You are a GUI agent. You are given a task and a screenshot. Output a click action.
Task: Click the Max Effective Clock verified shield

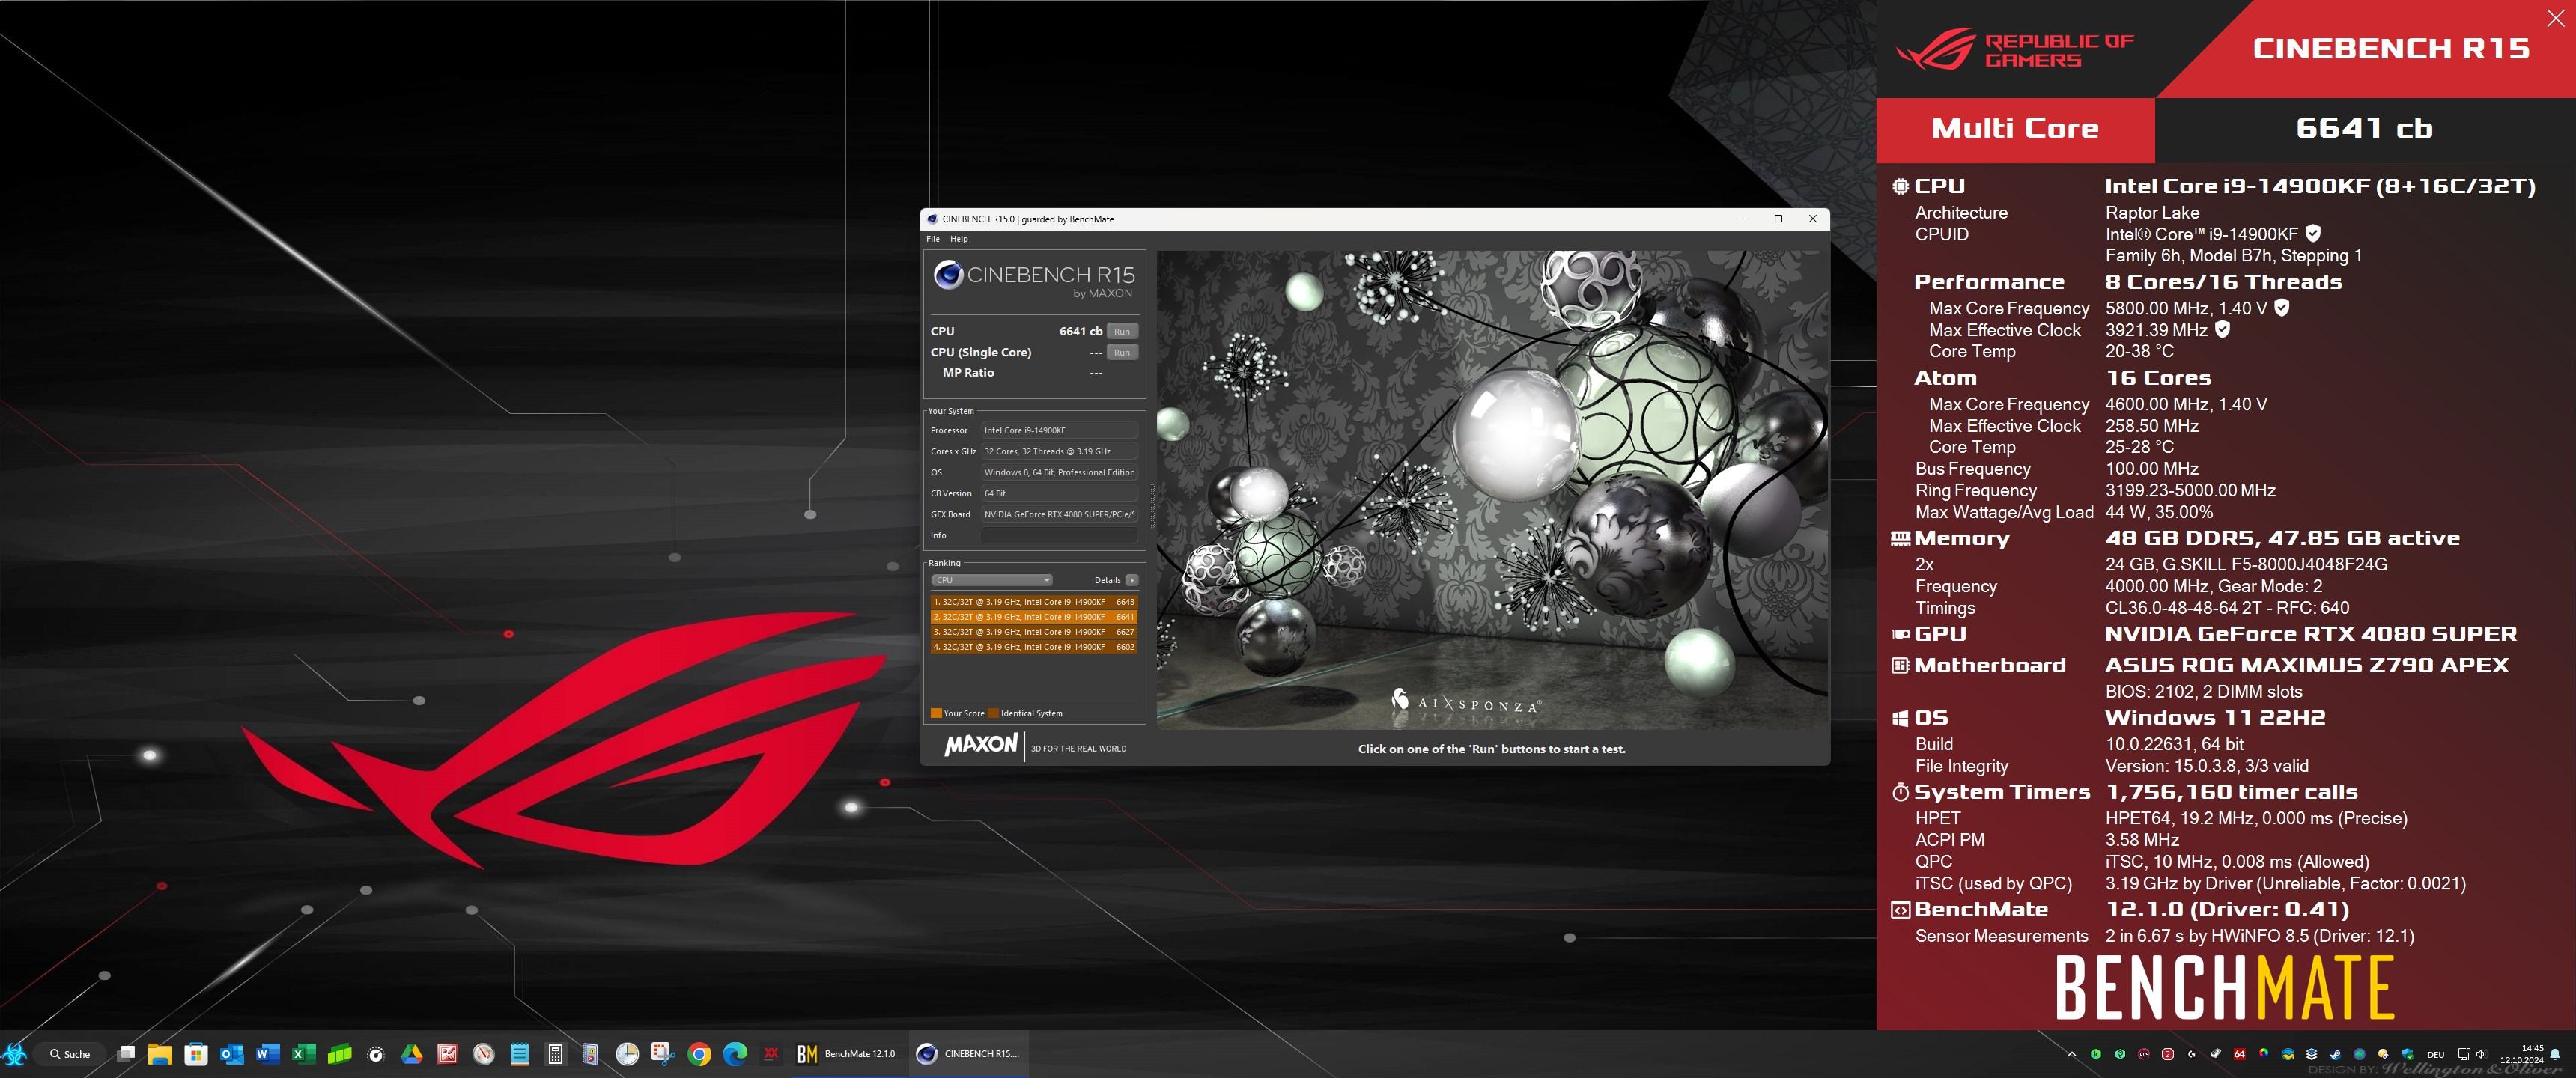click(x=2221, y=328)
